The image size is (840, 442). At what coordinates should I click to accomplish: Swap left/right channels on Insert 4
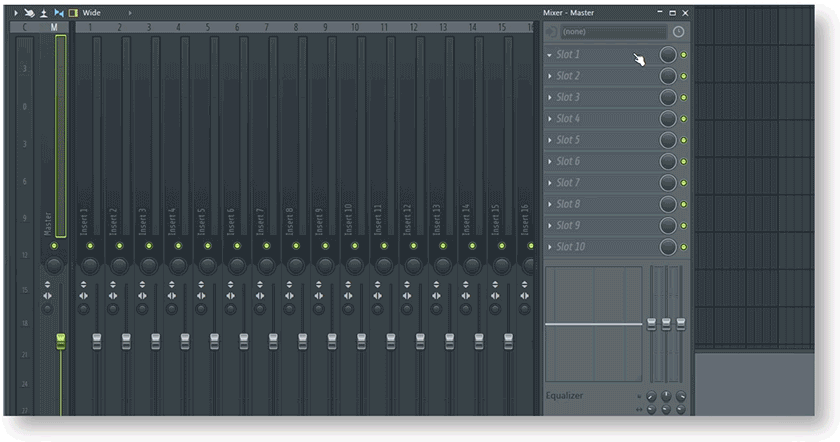pos(171,296)
